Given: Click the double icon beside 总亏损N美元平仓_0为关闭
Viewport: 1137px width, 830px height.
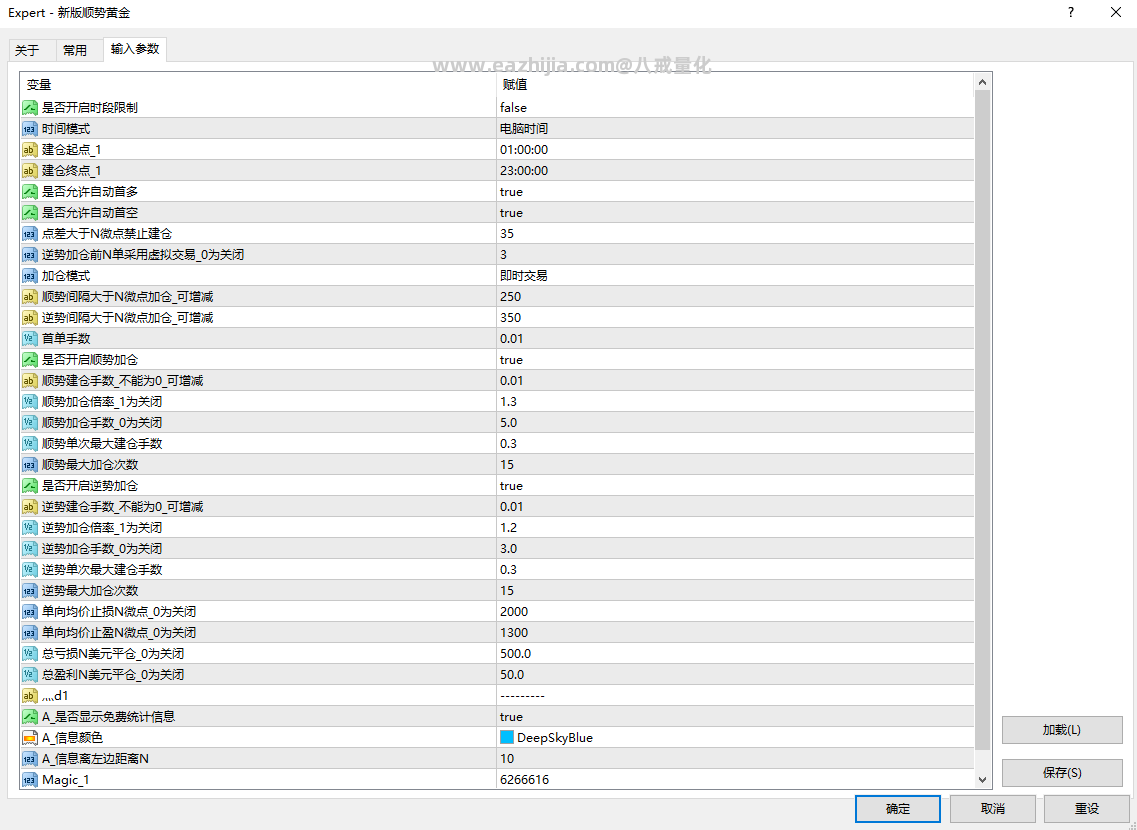Looking at the screenshot, I should (x=30, y=655).
